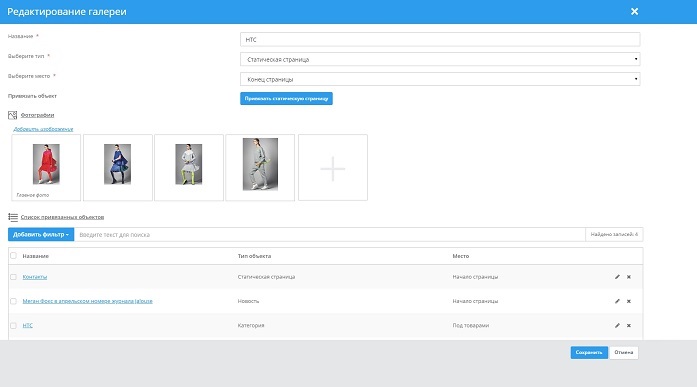This screenshot has height=387, width=697.
Task: Click the Название column header
Action: coord(36,256)
